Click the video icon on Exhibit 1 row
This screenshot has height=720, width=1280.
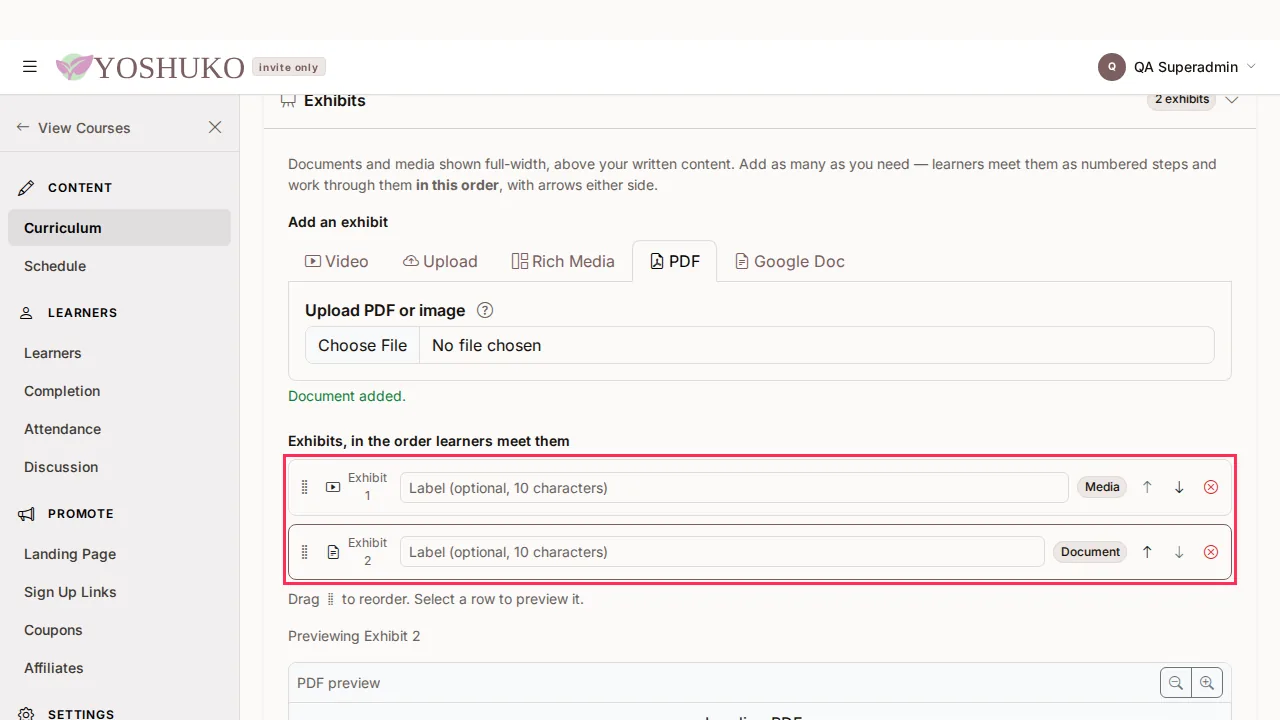pyautogui.click(x=333, y=487)
